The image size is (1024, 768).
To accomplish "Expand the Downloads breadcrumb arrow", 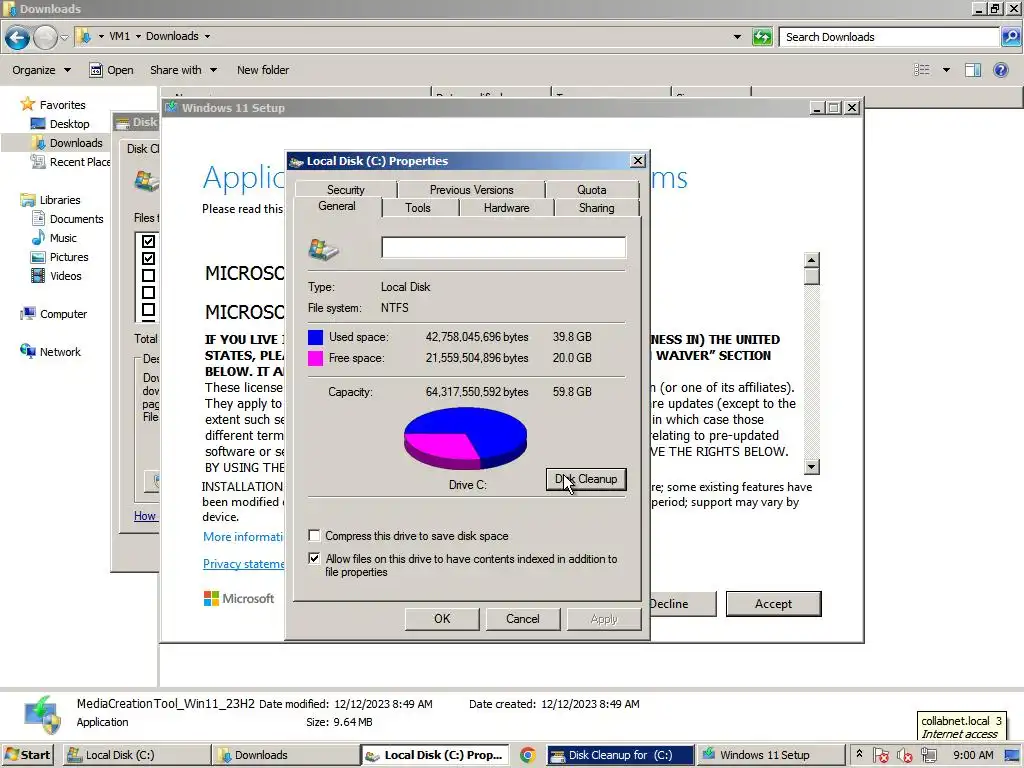I will tap(207, 37).
